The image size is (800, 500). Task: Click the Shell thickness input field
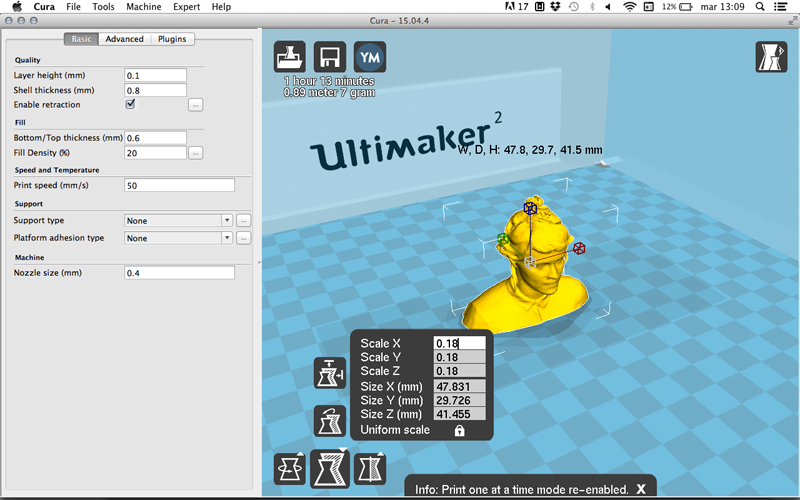[x=156, y=90]
